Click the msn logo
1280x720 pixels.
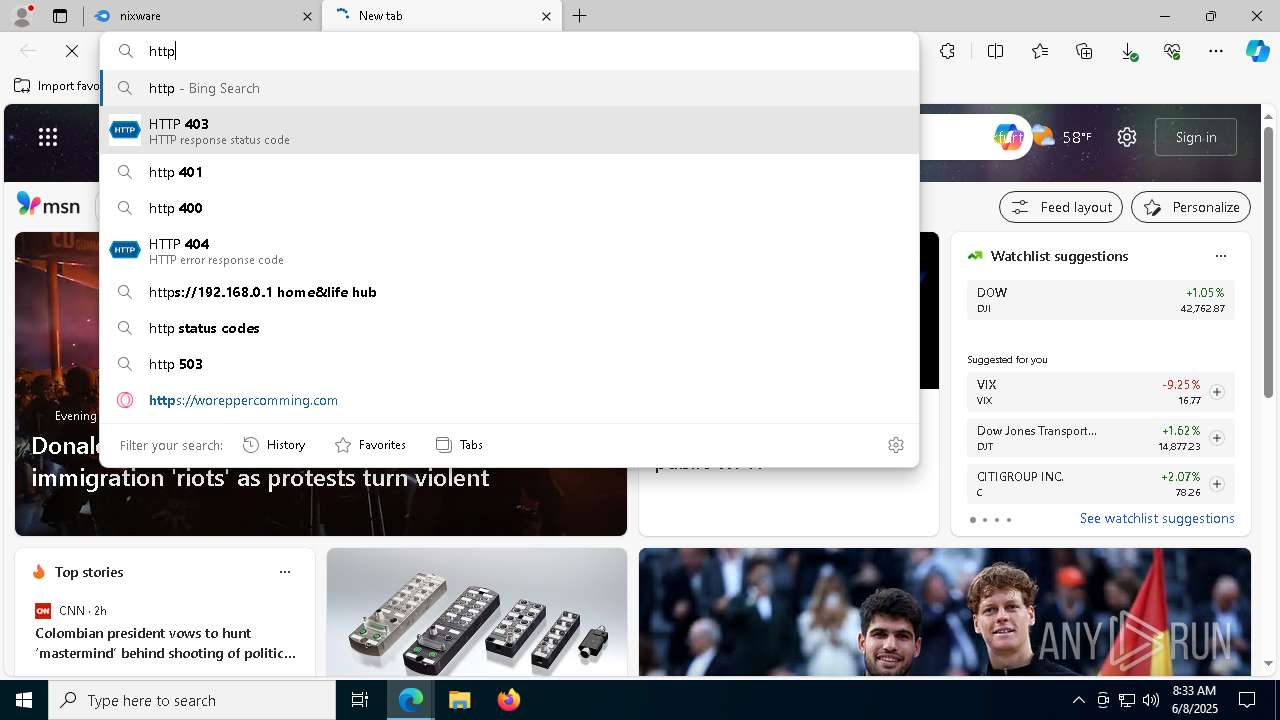[48, 206]
